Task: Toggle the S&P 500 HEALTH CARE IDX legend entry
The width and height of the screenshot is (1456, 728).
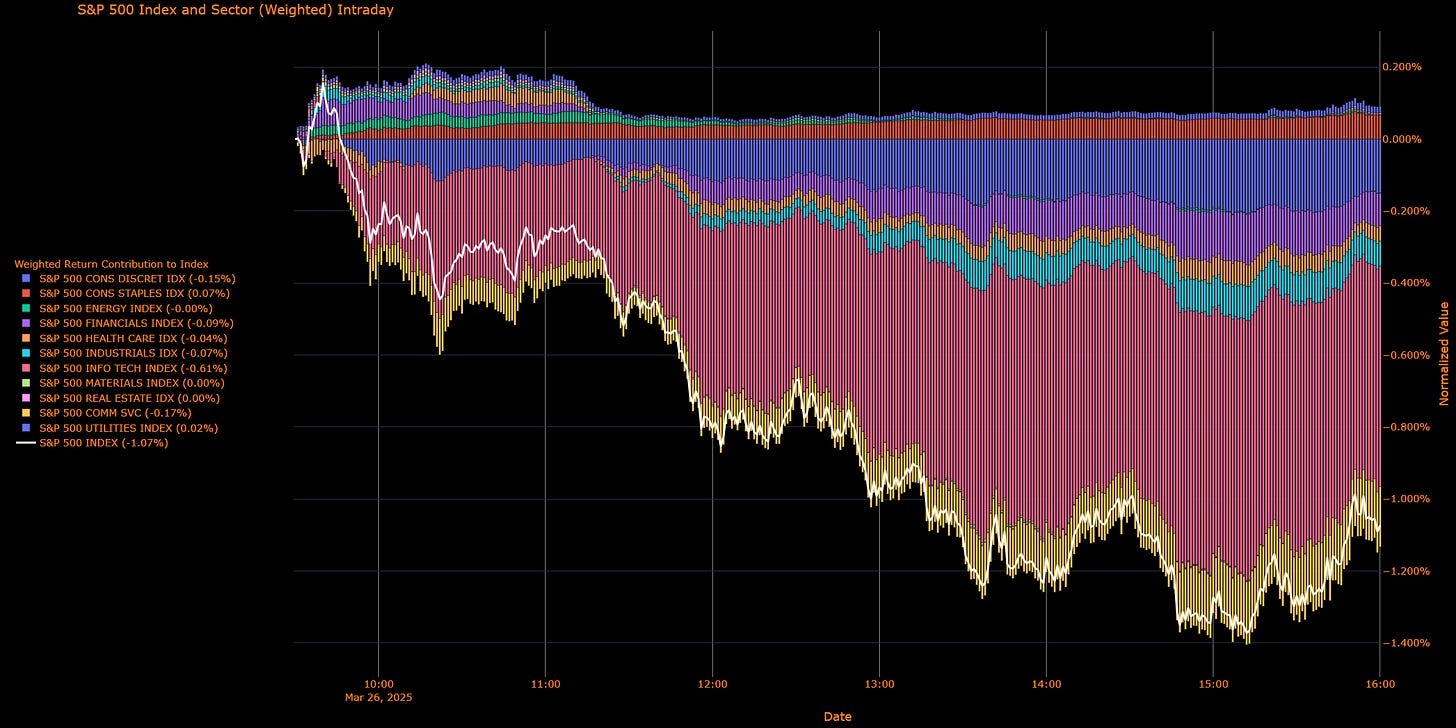Action: click(x=124, y=338)
